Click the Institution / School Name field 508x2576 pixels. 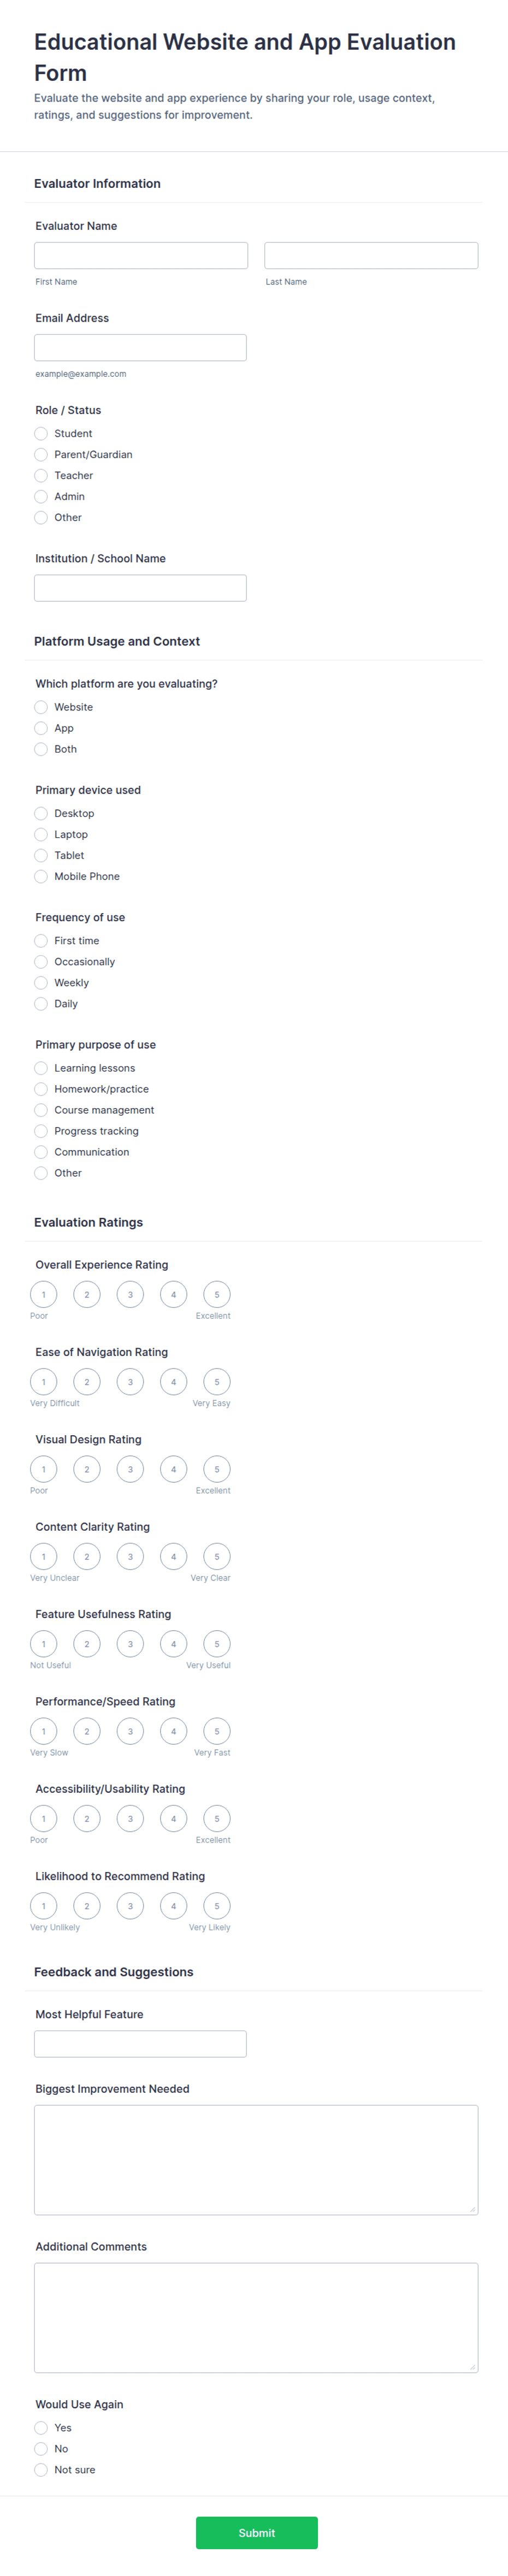pyautogui.click(x=140, y=588)
